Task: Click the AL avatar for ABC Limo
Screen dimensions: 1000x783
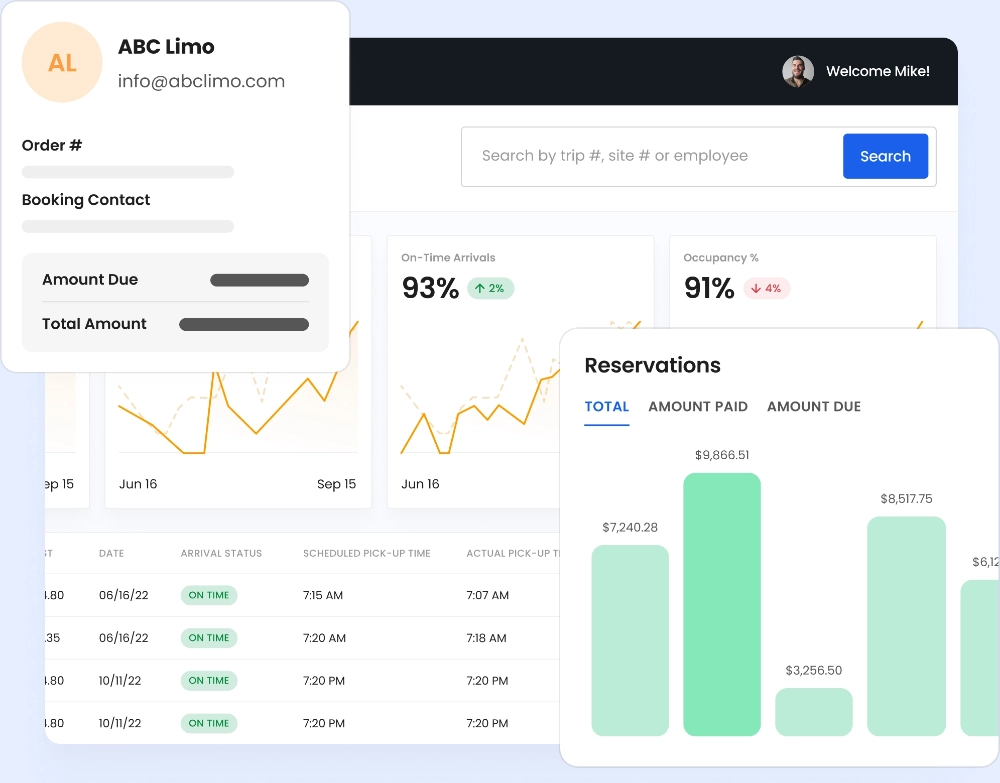Action: tap(62, 62)
